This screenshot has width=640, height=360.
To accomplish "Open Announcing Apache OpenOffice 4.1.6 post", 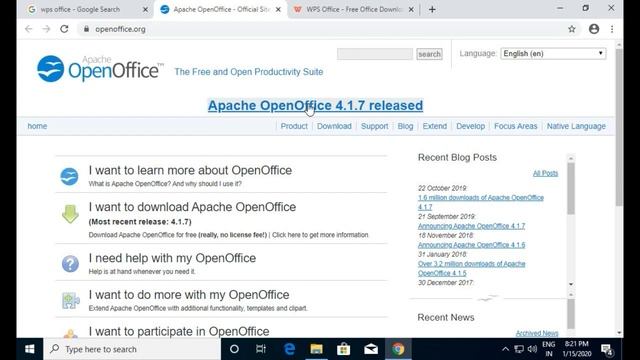I will (471, 245).
